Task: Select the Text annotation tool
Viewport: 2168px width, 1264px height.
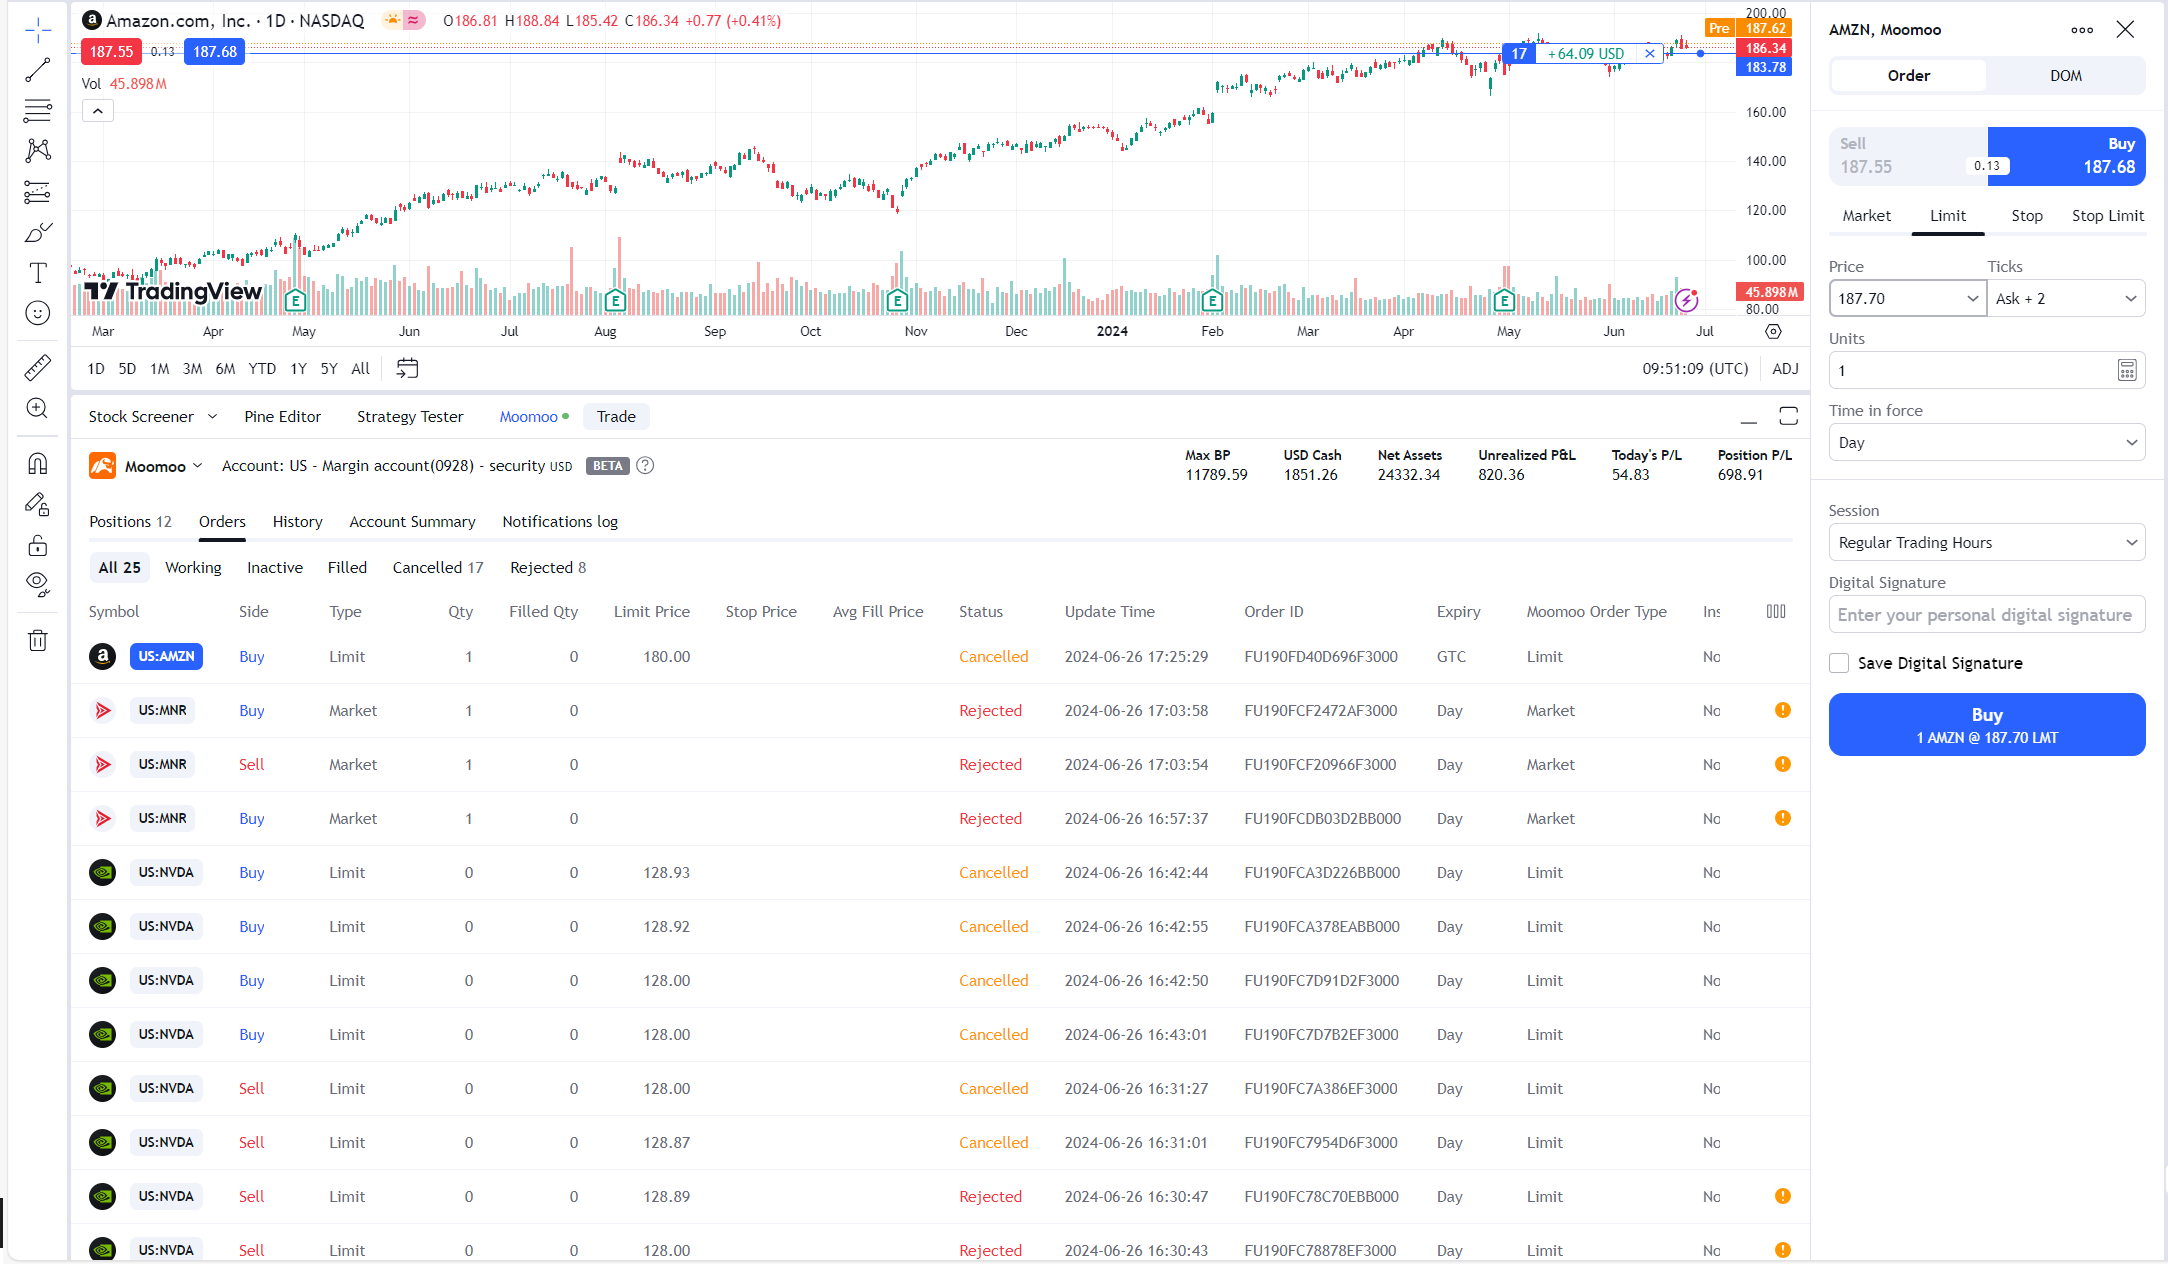Action: click(x=38, y=273)
